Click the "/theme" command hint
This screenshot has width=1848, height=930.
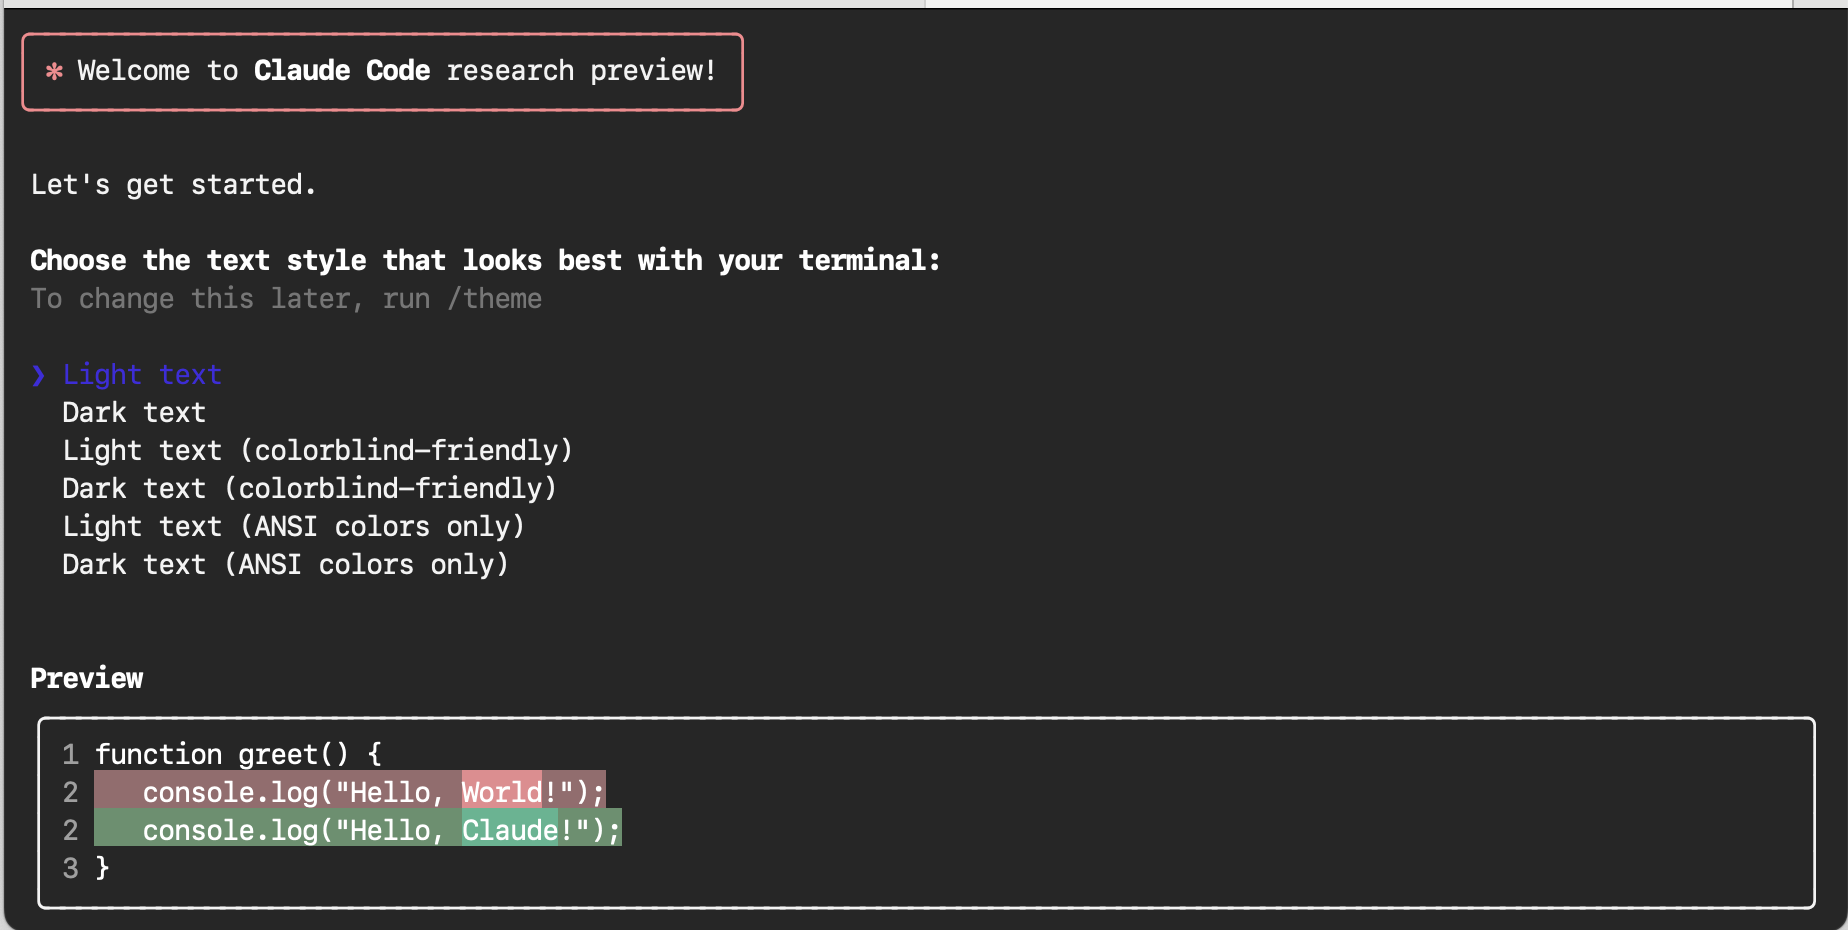pyautogui.click(x=495, y=299)
